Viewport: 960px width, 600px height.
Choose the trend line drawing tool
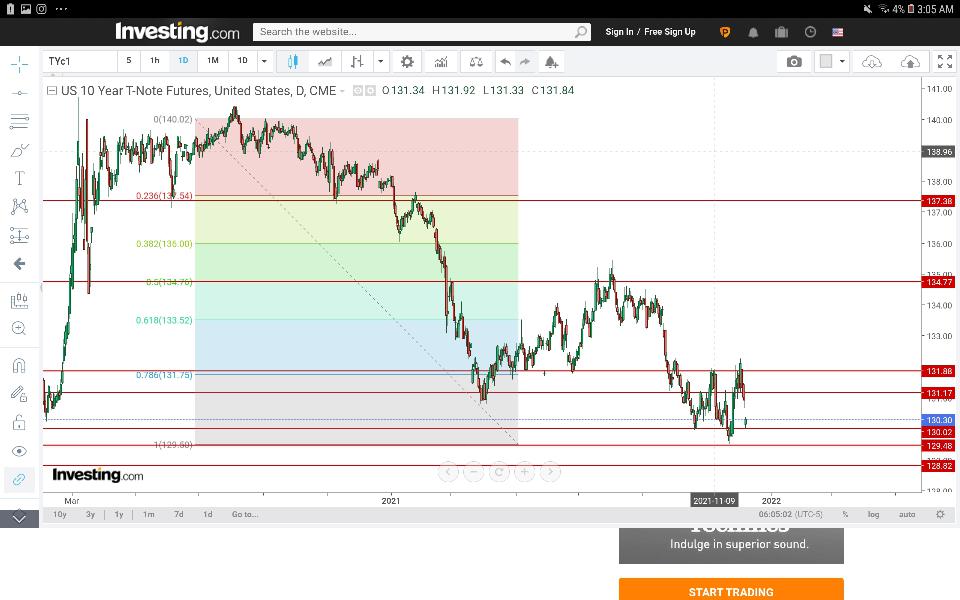click(19, 93)
